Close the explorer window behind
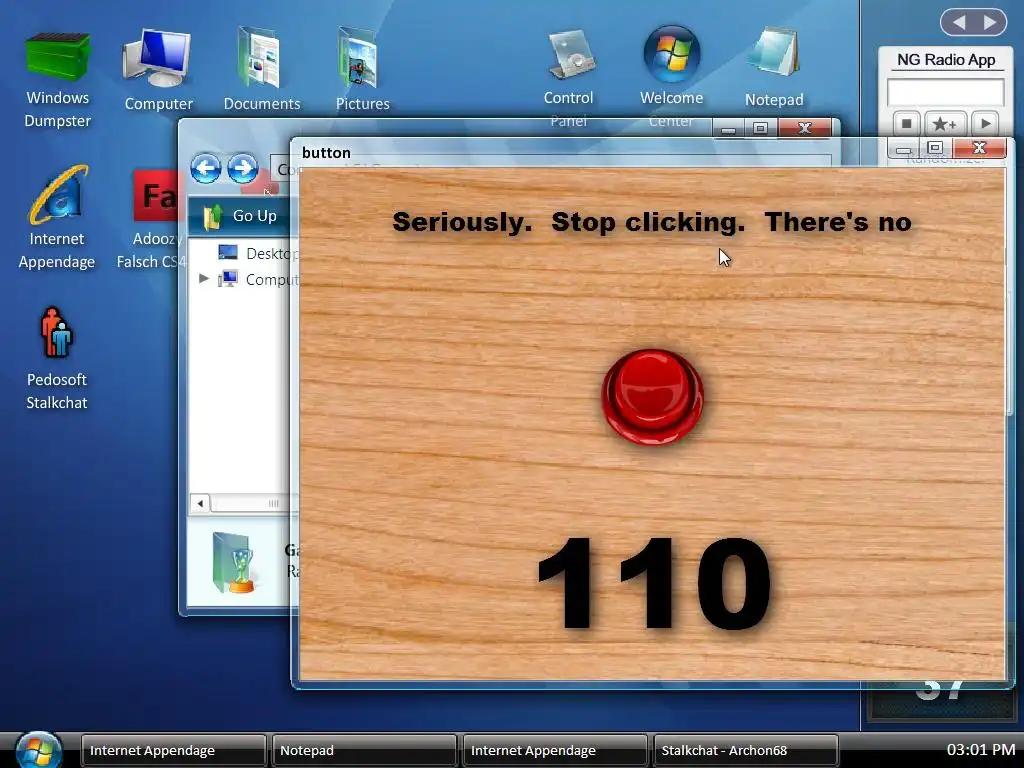Image resolution: width=1024 pixels, height=768 pixels. coord(805,129)
